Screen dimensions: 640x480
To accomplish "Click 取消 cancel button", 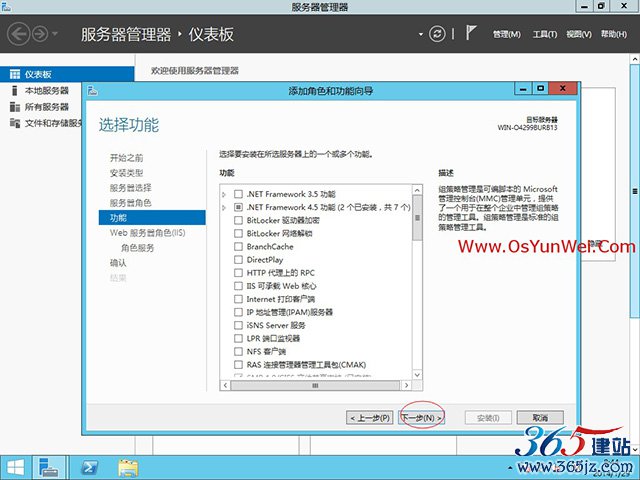I will [x=540, y=418].
